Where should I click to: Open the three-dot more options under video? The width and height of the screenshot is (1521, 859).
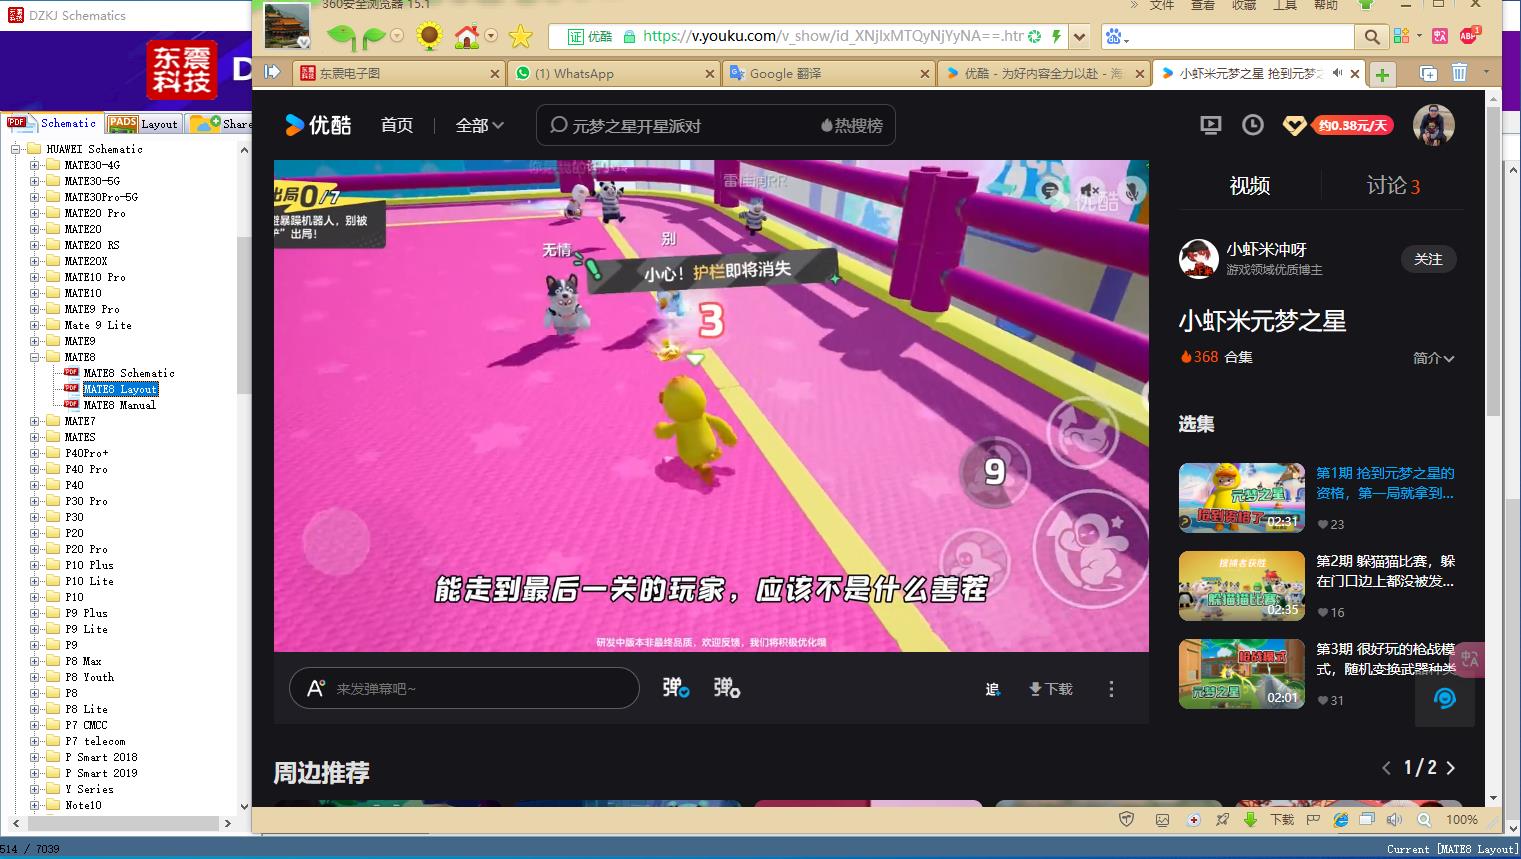point(1111,689)
